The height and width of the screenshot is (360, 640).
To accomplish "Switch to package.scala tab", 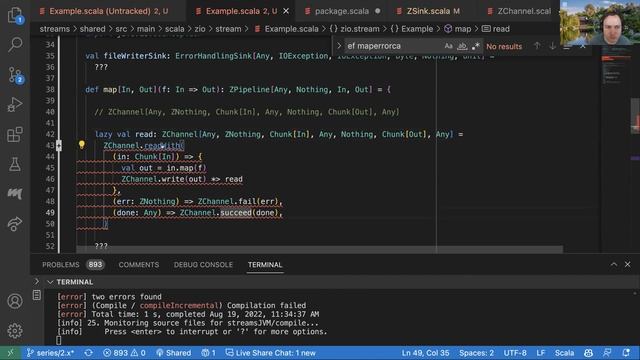I will pos(342,11).
